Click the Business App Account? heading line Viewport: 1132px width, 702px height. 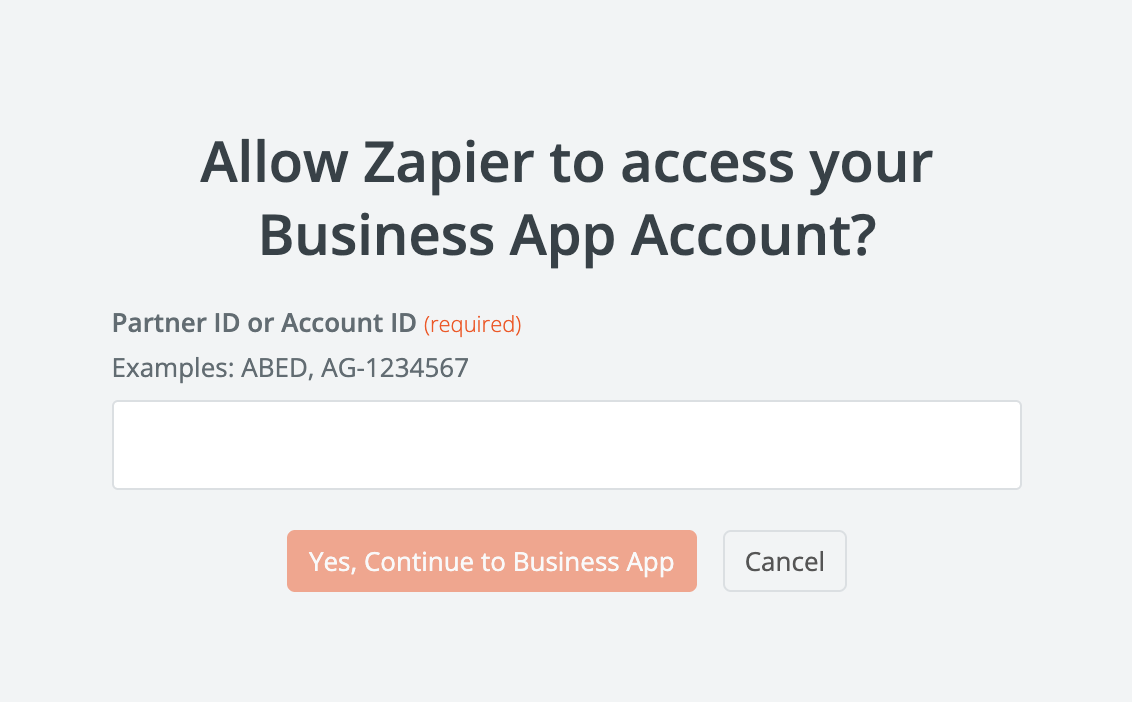(x=566, y=236)
